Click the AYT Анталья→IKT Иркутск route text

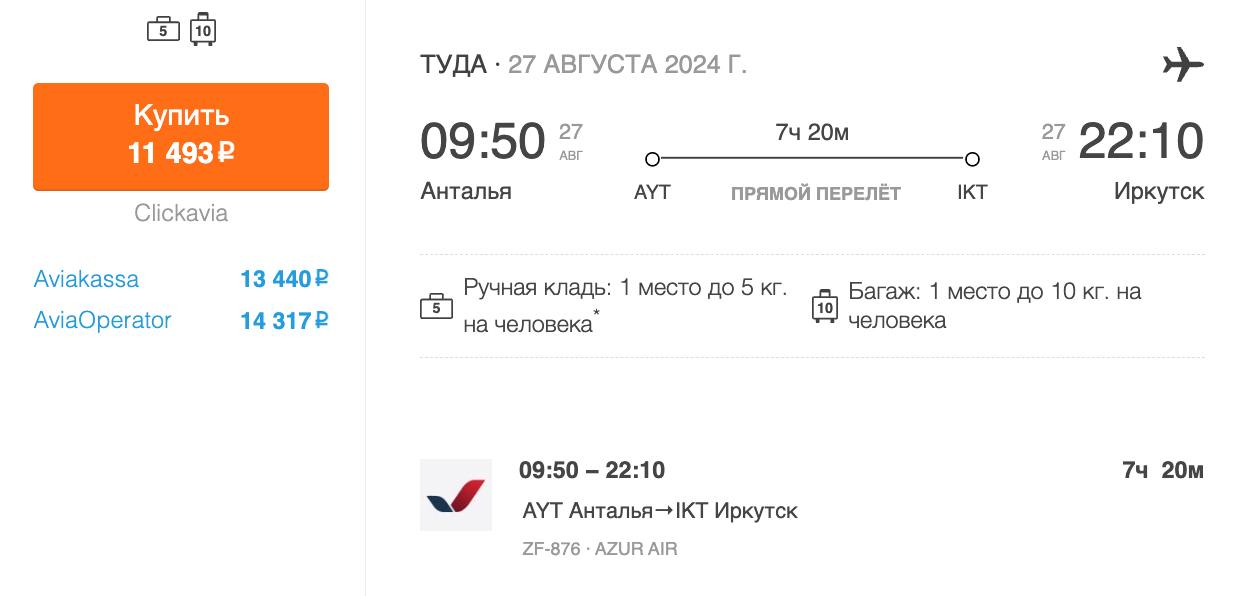(660, 511)
